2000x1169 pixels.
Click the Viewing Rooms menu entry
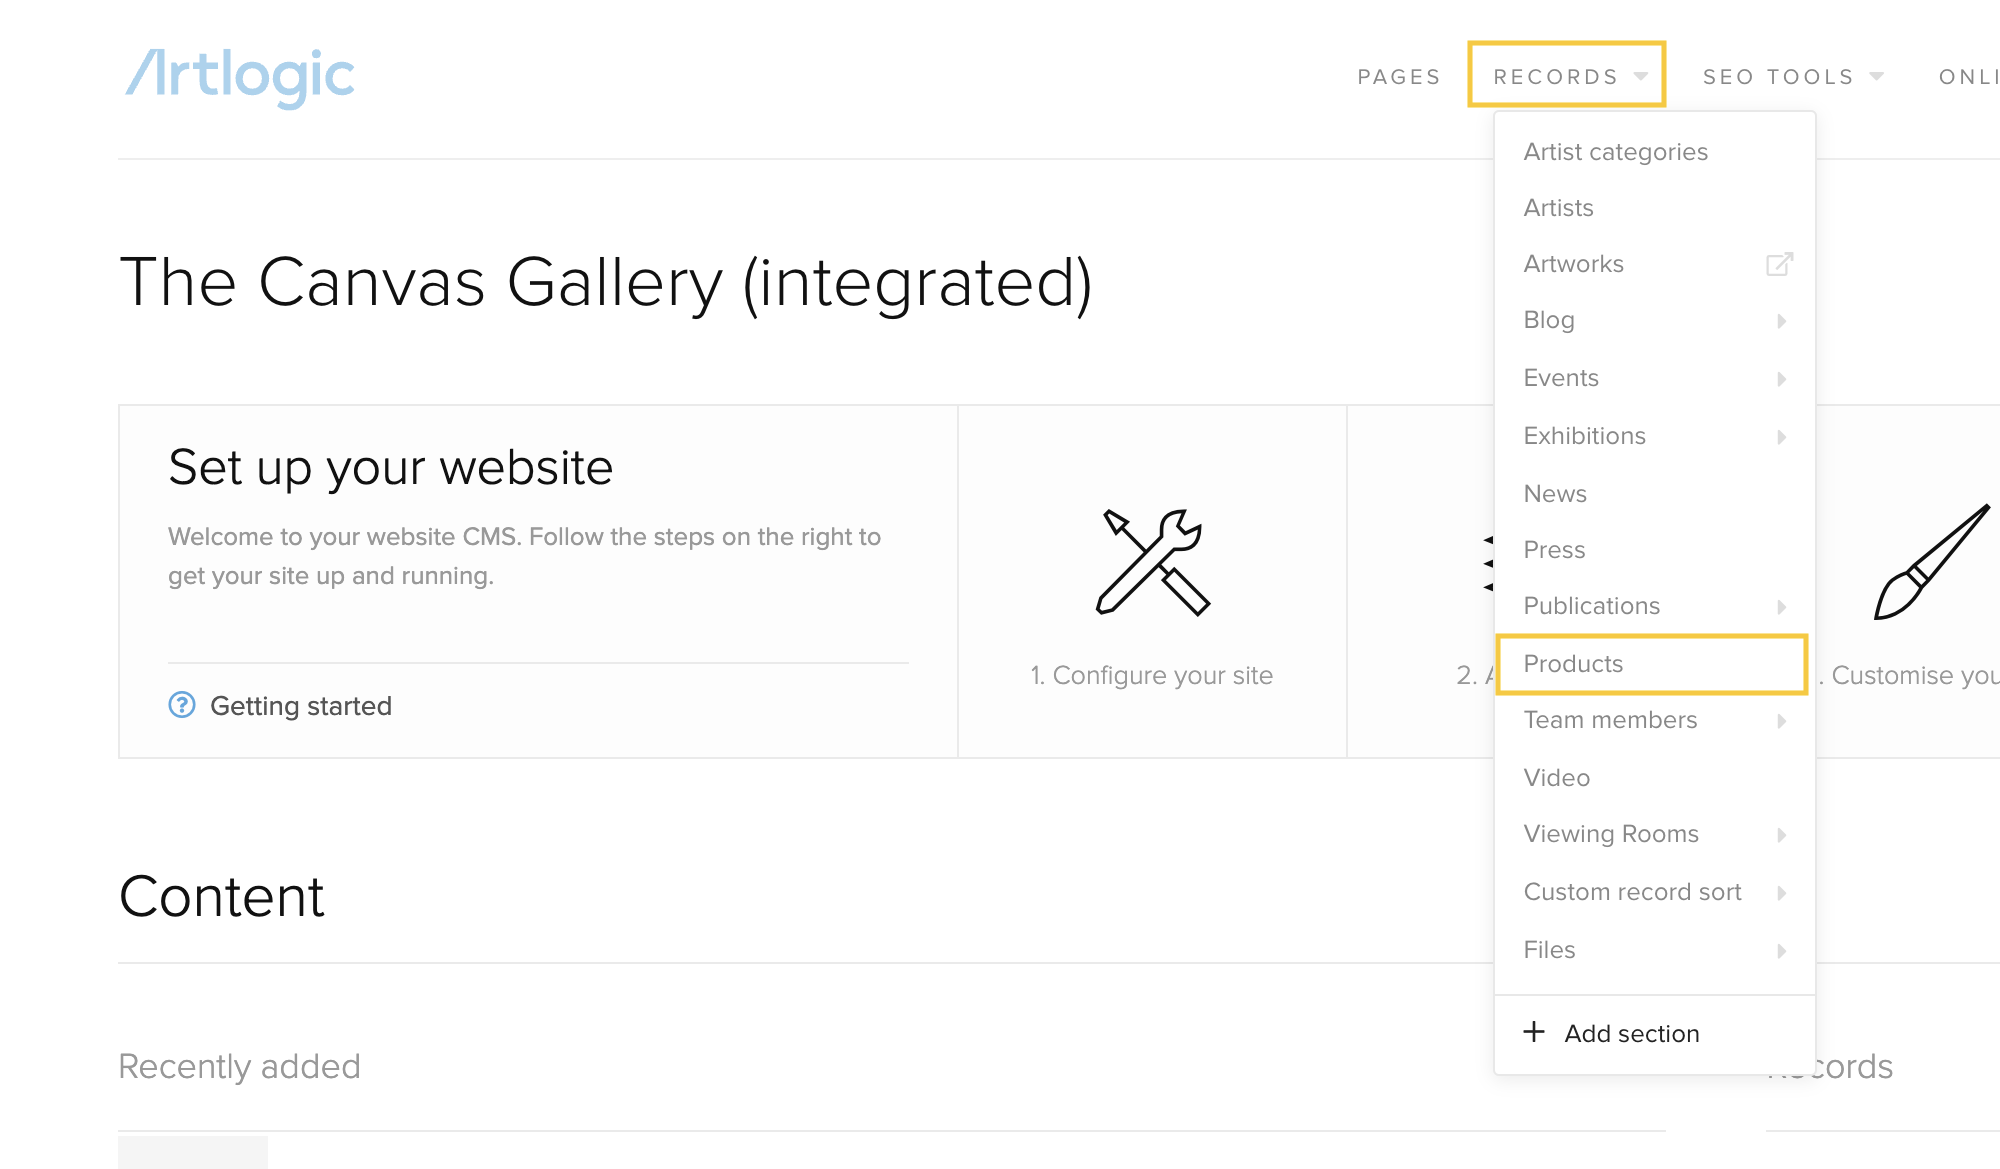(1611, 834)
